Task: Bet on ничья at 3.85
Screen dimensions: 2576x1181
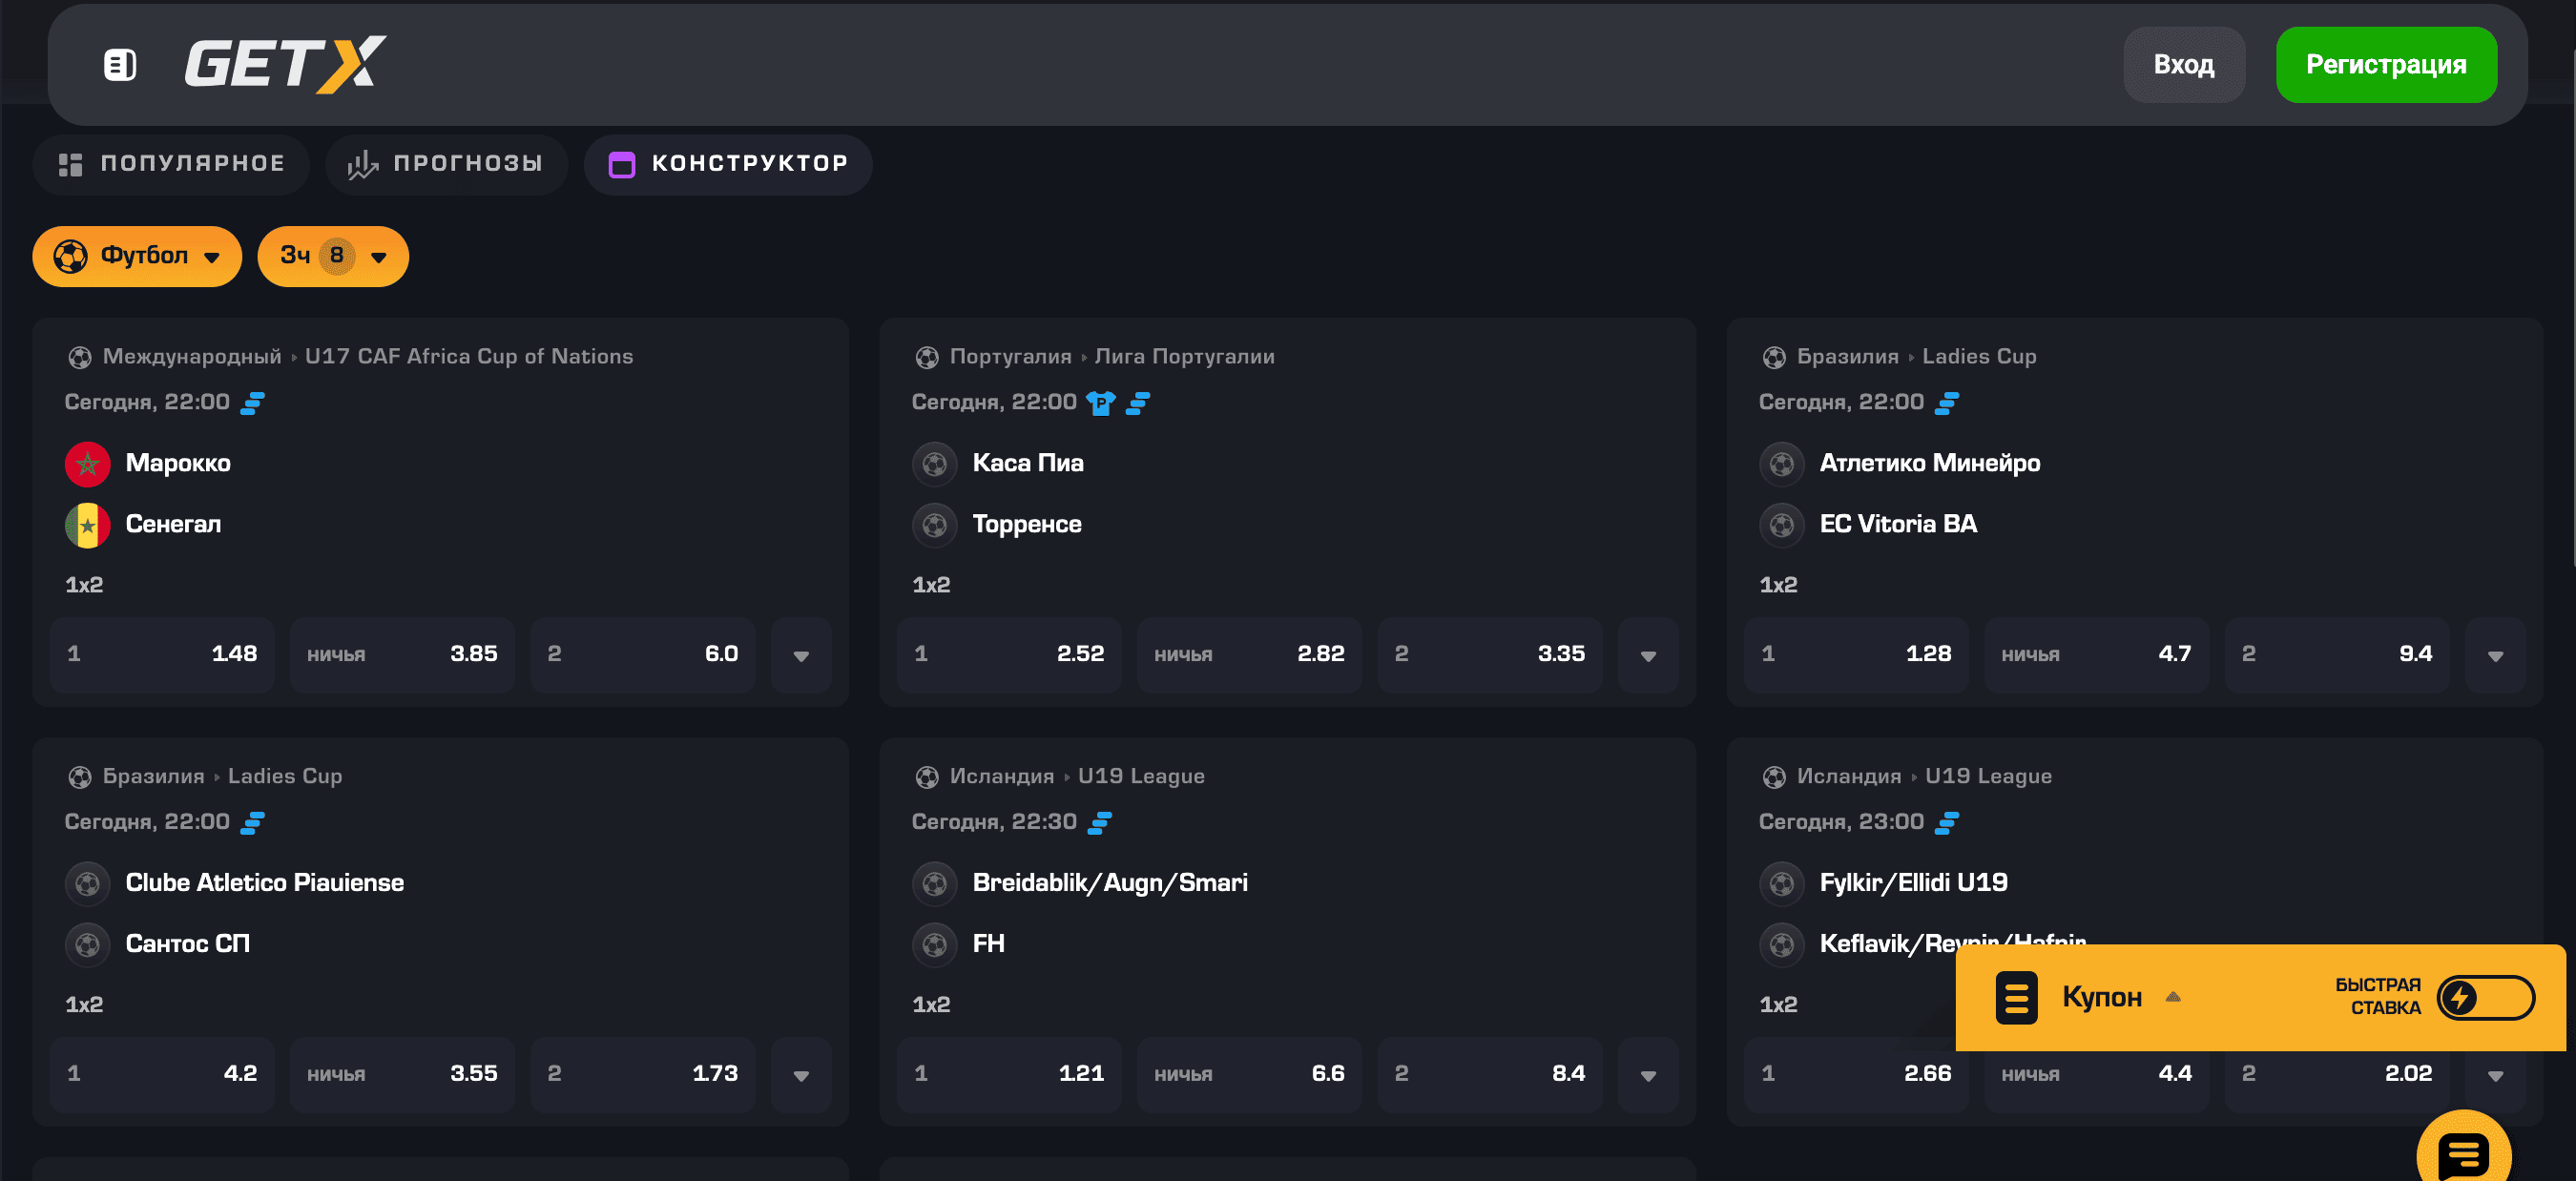Action: (x=402, y=655)
